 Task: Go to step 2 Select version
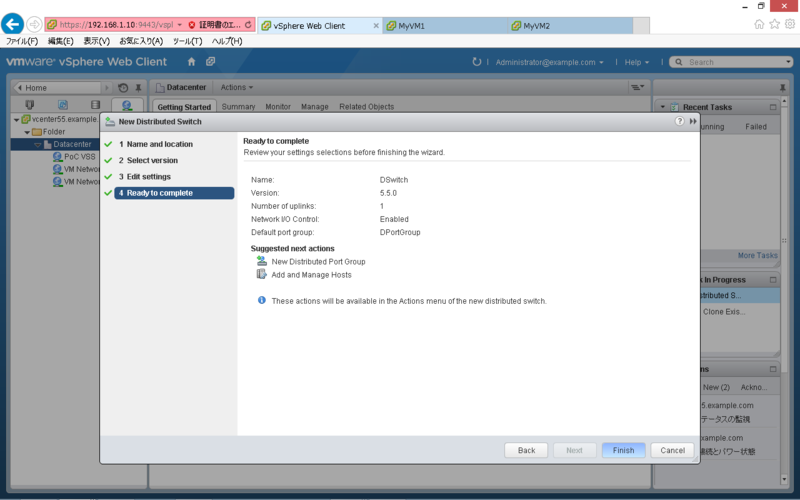point(148,160)
